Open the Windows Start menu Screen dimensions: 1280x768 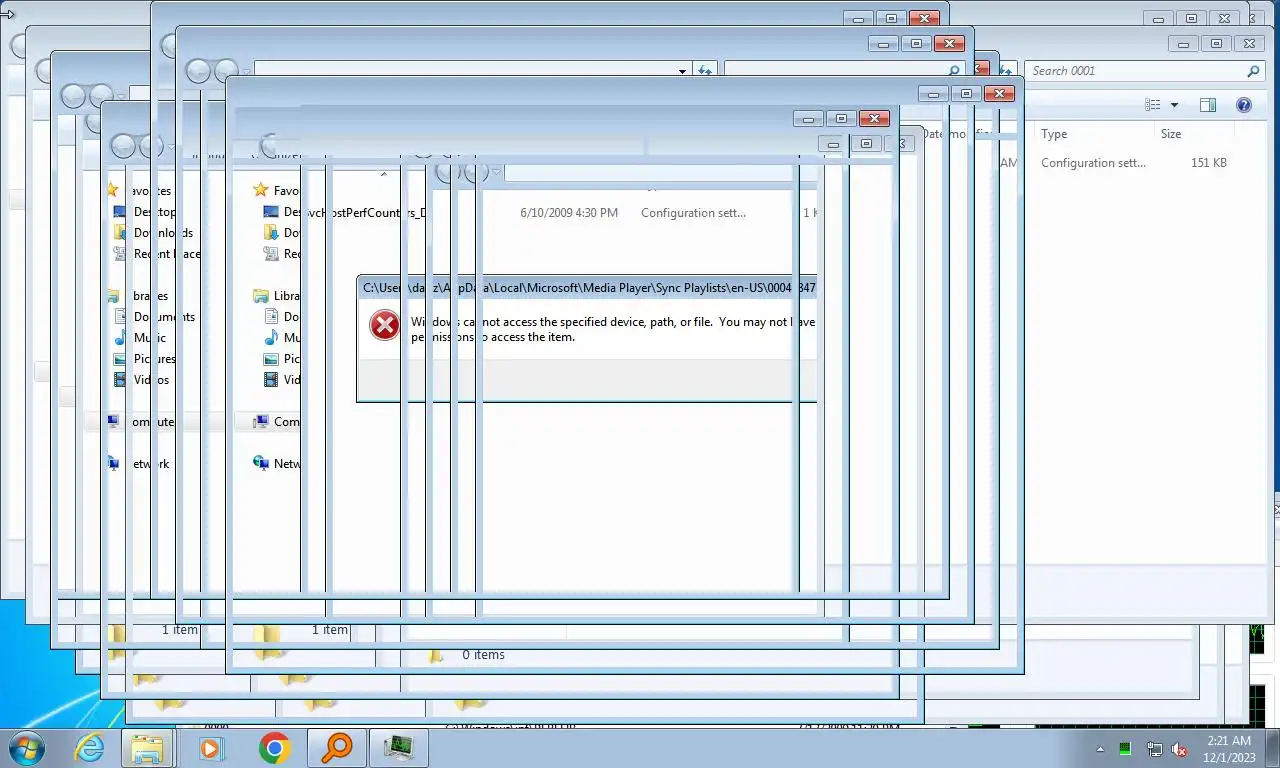(25, 748)
